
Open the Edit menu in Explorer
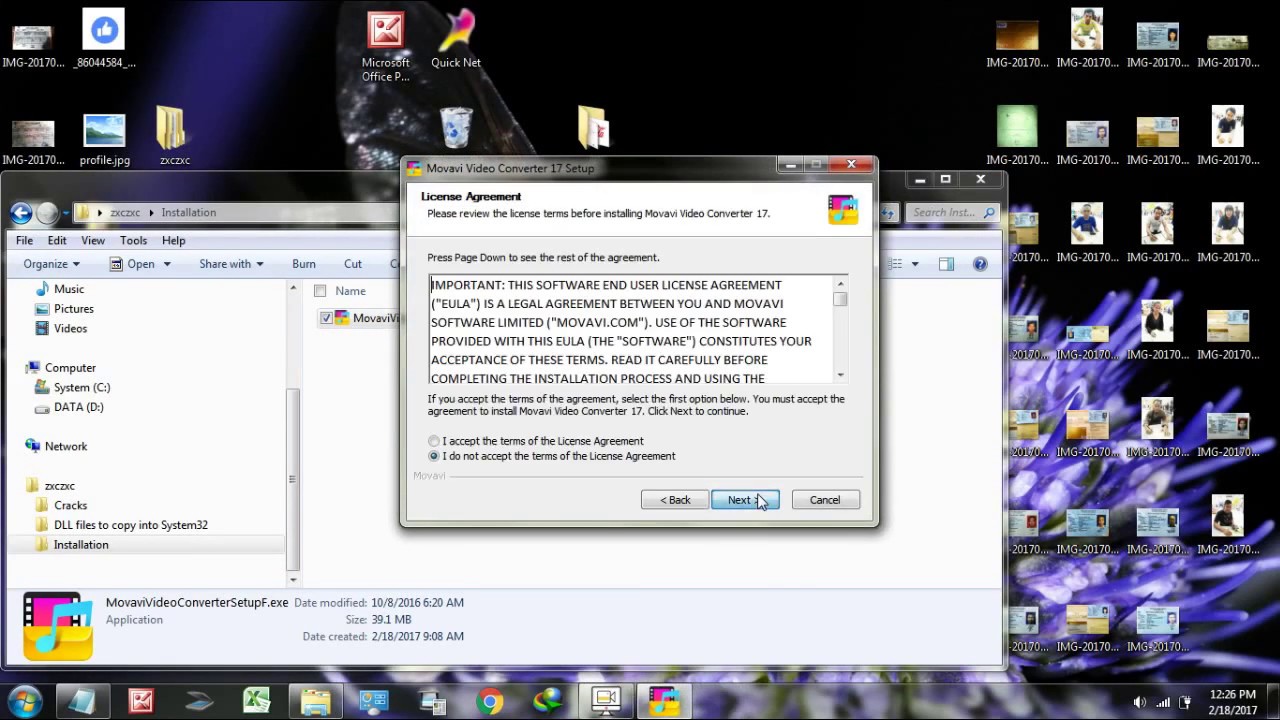click(57, 240)
